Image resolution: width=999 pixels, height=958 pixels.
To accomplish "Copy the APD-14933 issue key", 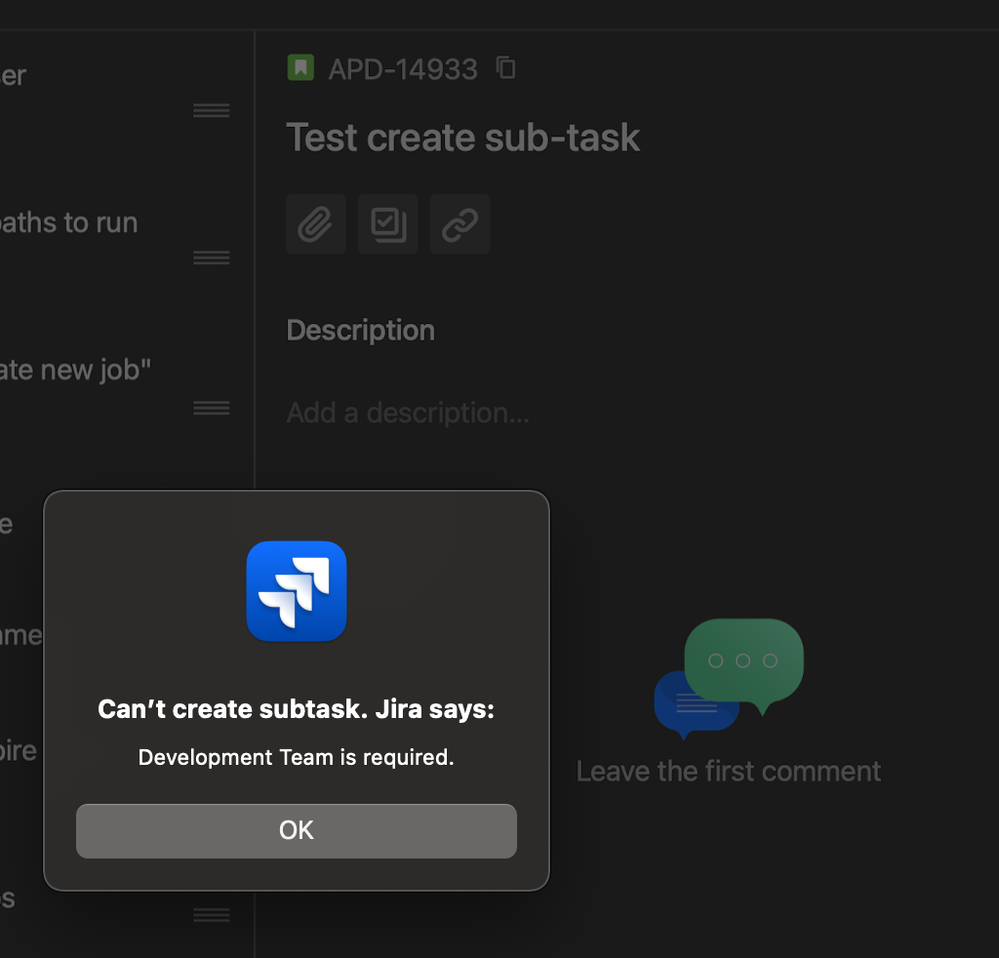I will tap(506, 68).
